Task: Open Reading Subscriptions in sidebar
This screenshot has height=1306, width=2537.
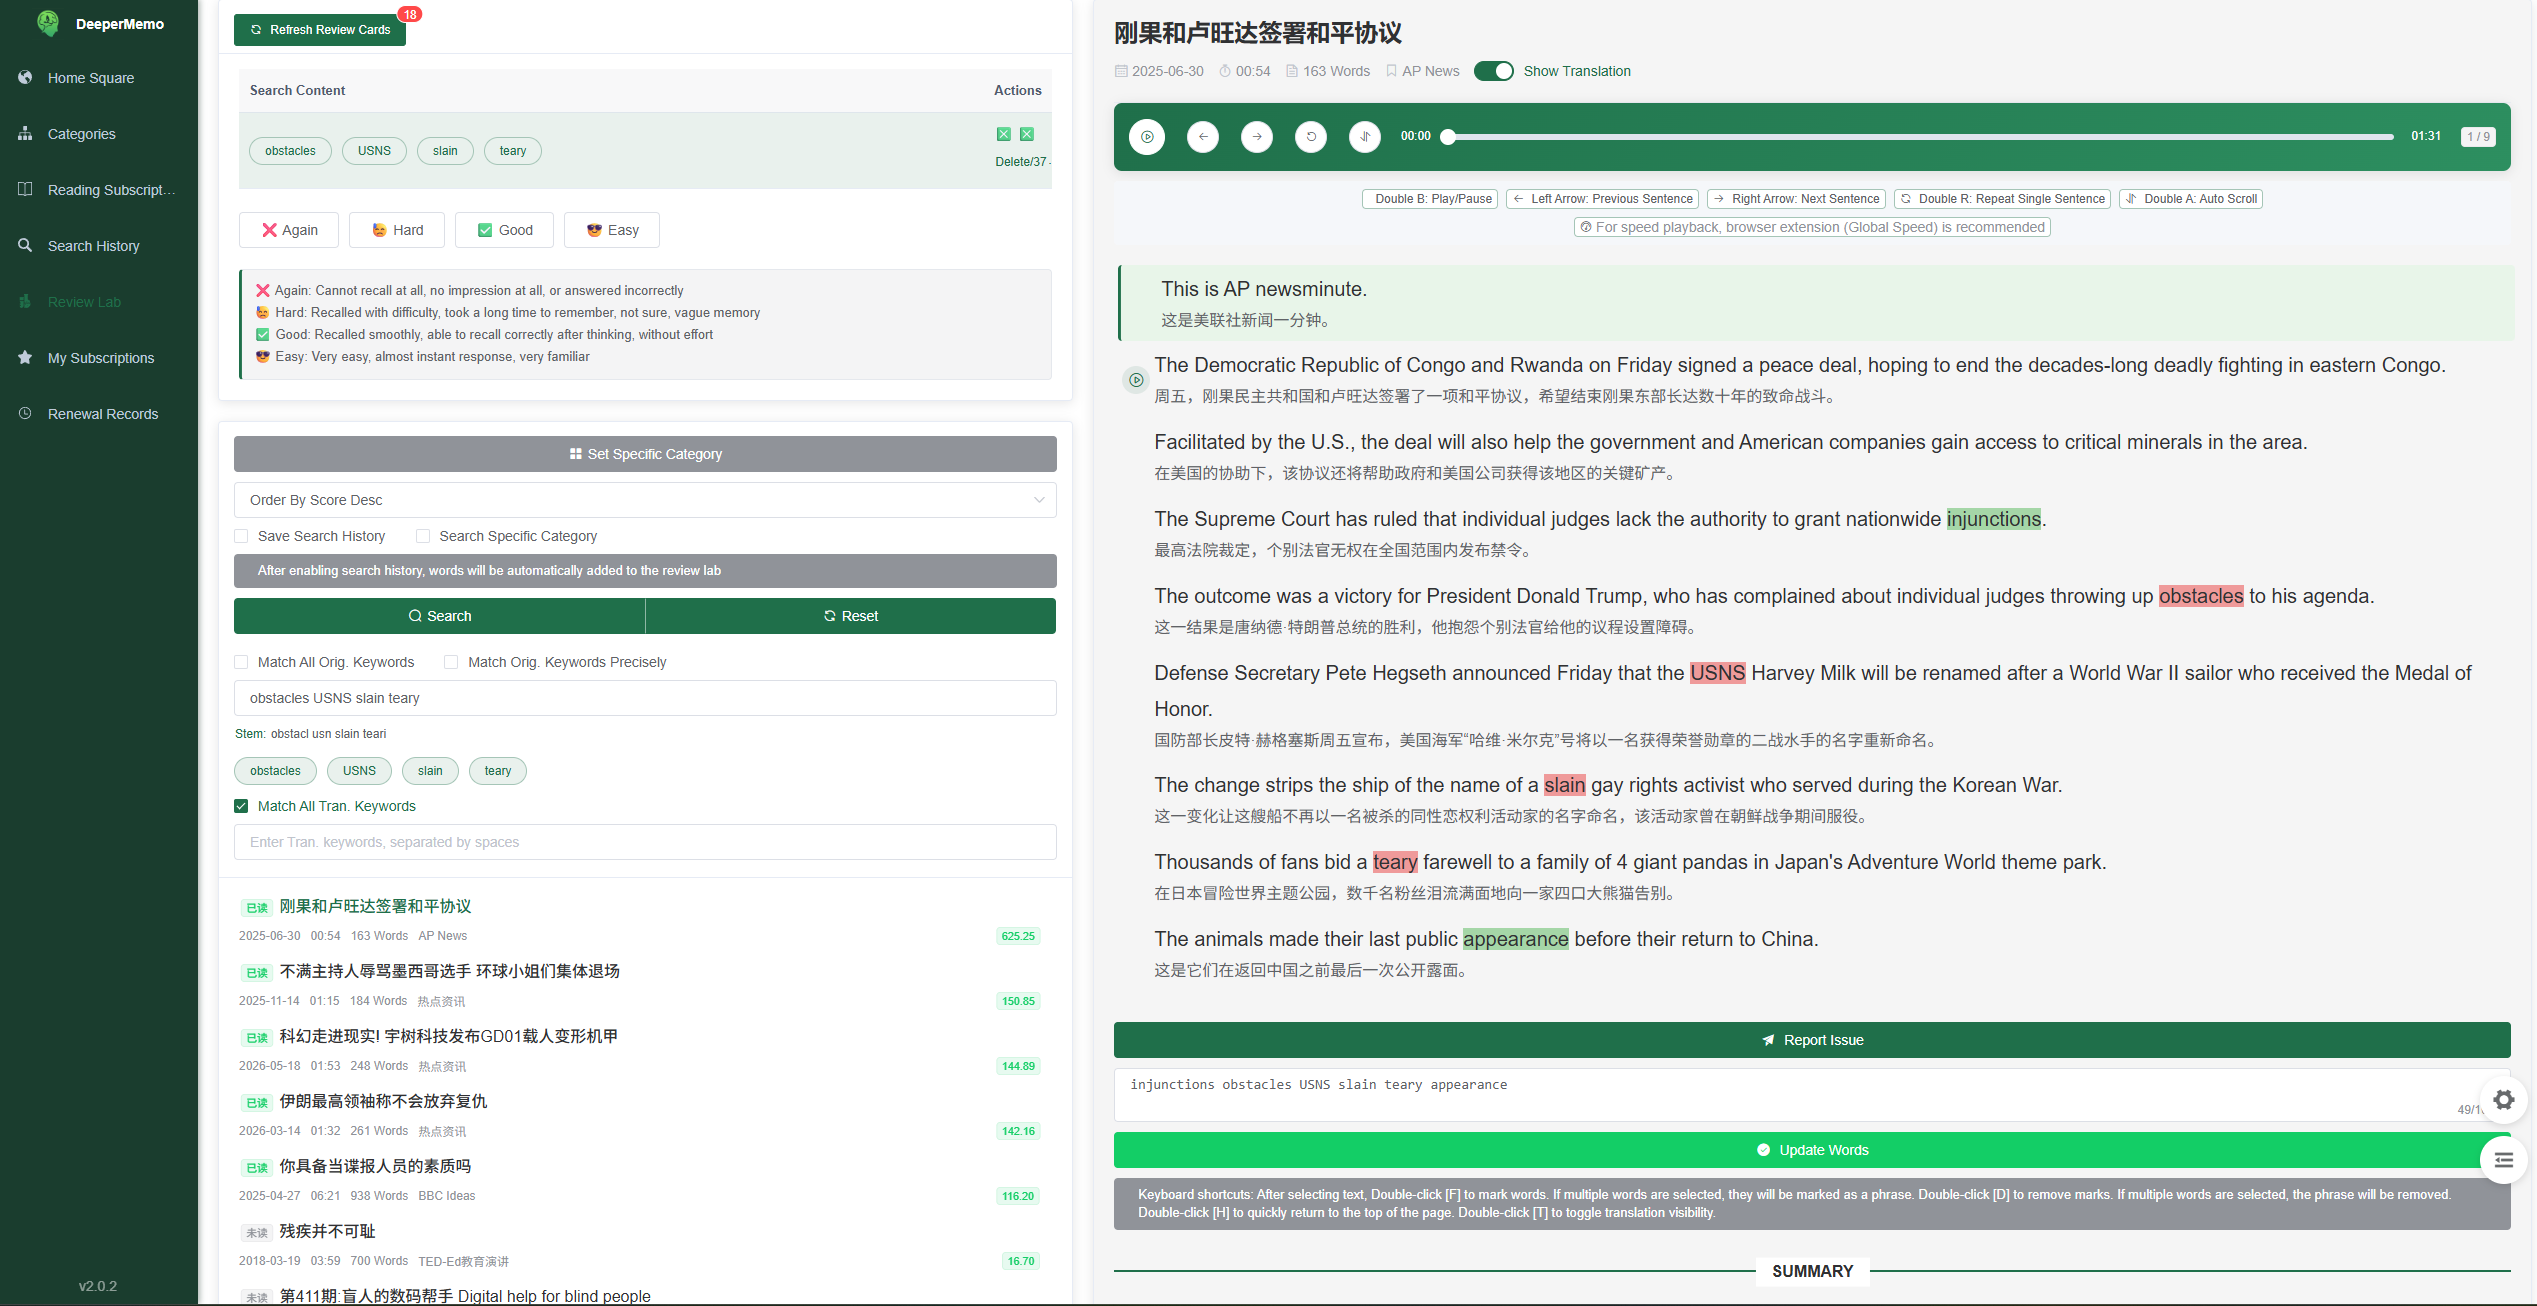Action: pos(99,190)
